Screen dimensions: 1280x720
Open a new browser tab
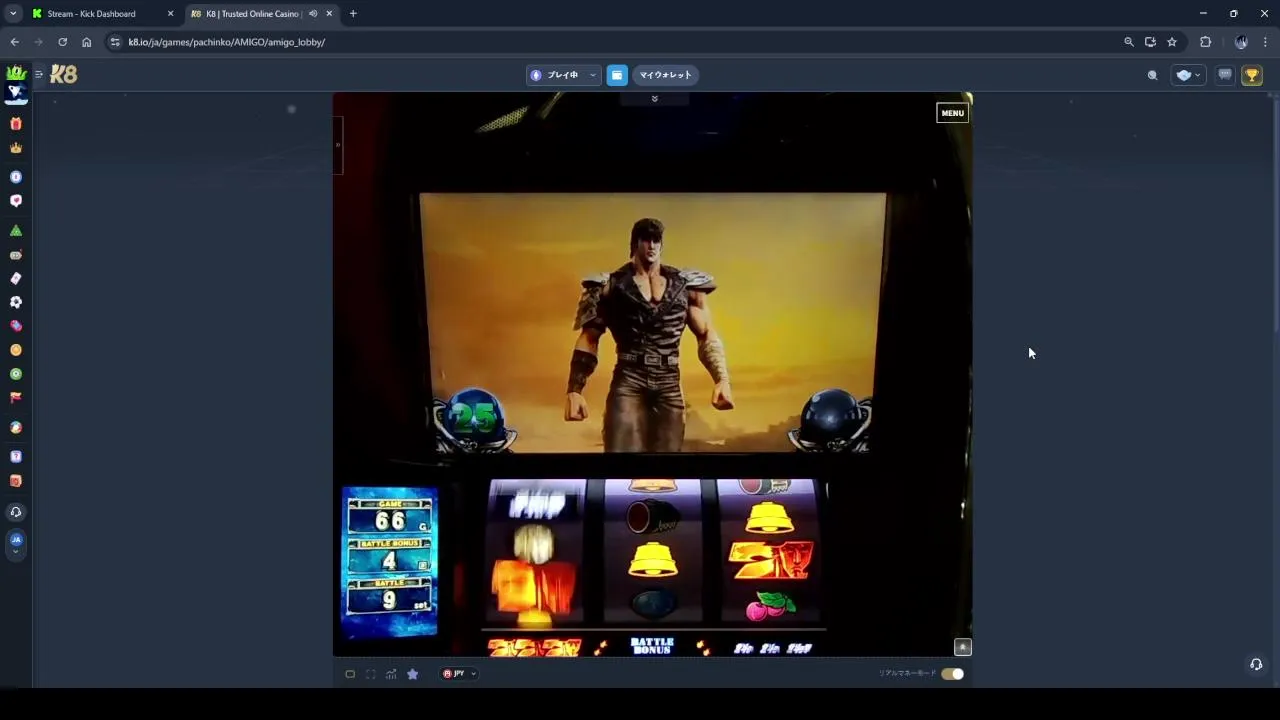click(353, 14)
